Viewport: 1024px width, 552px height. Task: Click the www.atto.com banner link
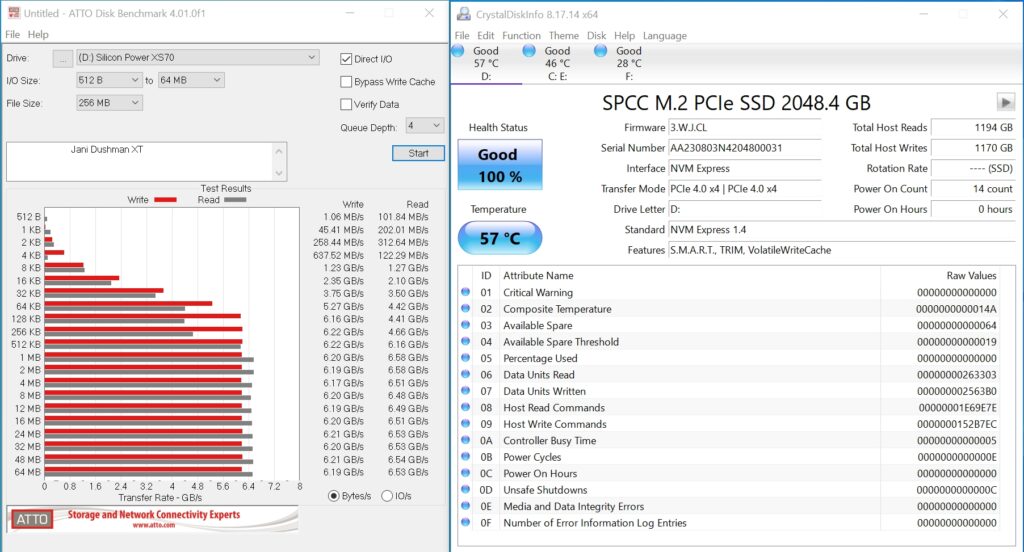click(153, 525)
